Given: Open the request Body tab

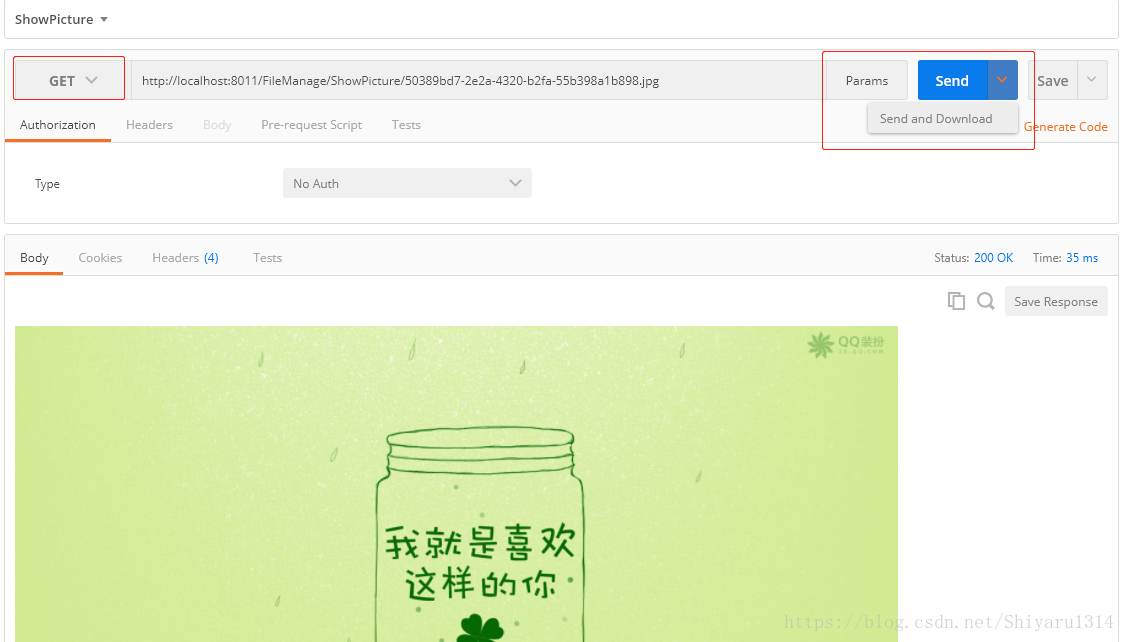Looking at the screenshot, I should click(217, 125).
